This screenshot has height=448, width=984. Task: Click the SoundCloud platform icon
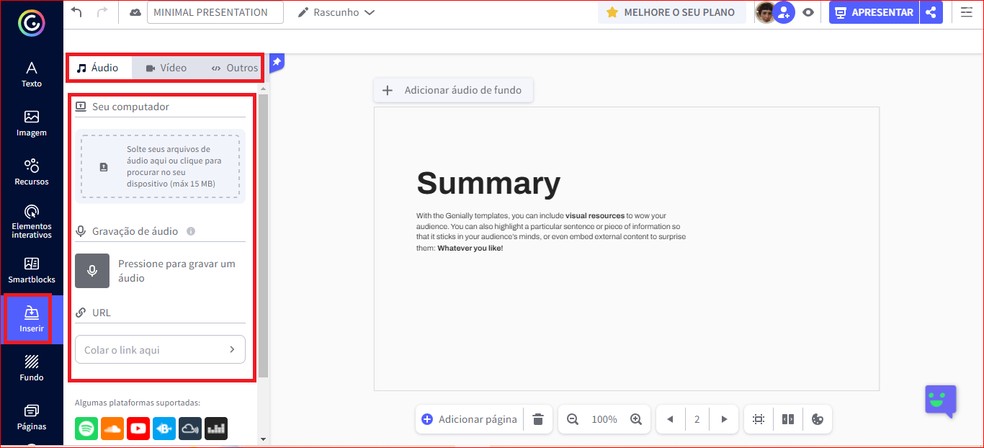coord(112,428)
